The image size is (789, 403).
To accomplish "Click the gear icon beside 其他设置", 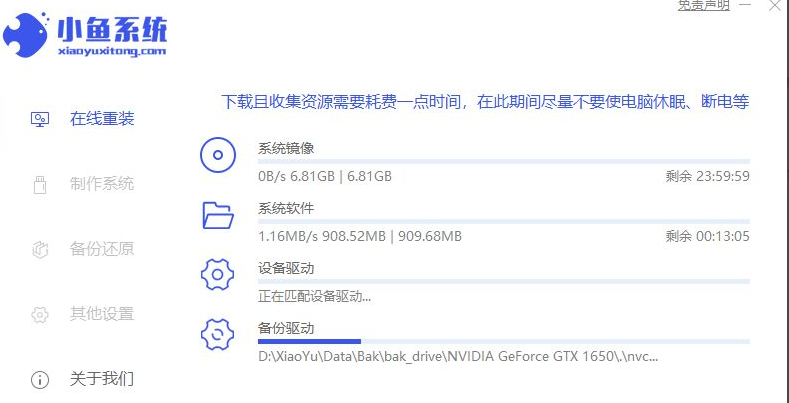I will (x=40, y=314).
